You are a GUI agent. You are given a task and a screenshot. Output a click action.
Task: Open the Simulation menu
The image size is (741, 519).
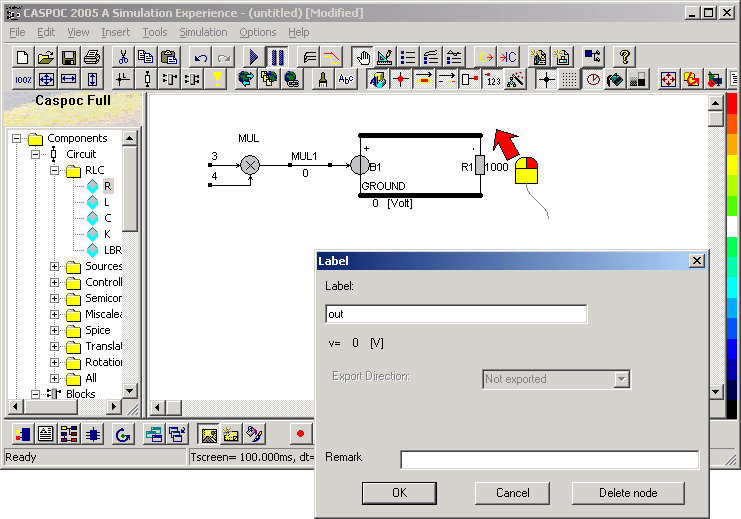(x=203, y=32)
